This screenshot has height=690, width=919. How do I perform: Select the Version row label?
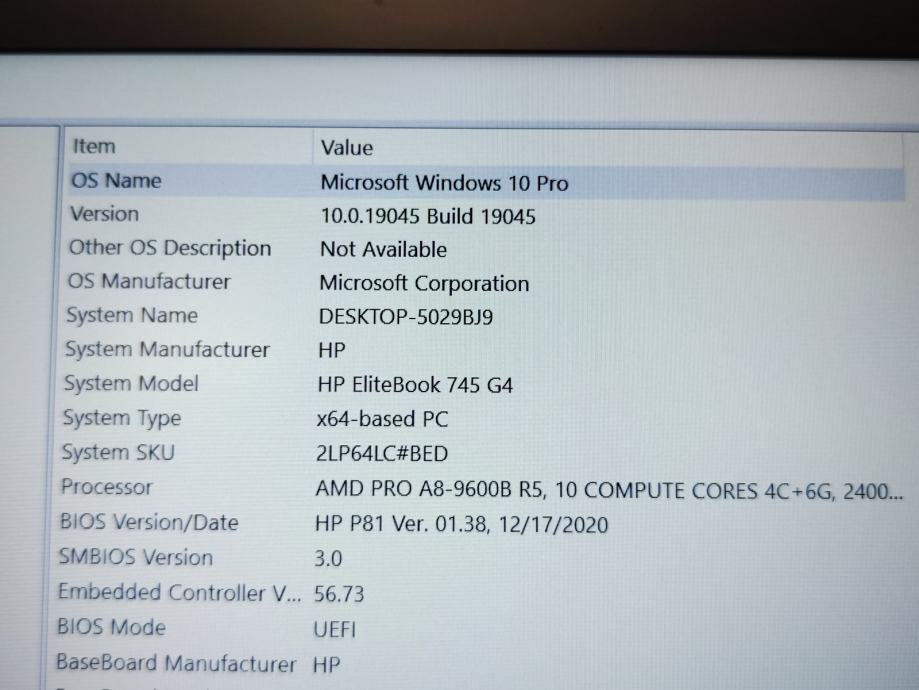104,214
